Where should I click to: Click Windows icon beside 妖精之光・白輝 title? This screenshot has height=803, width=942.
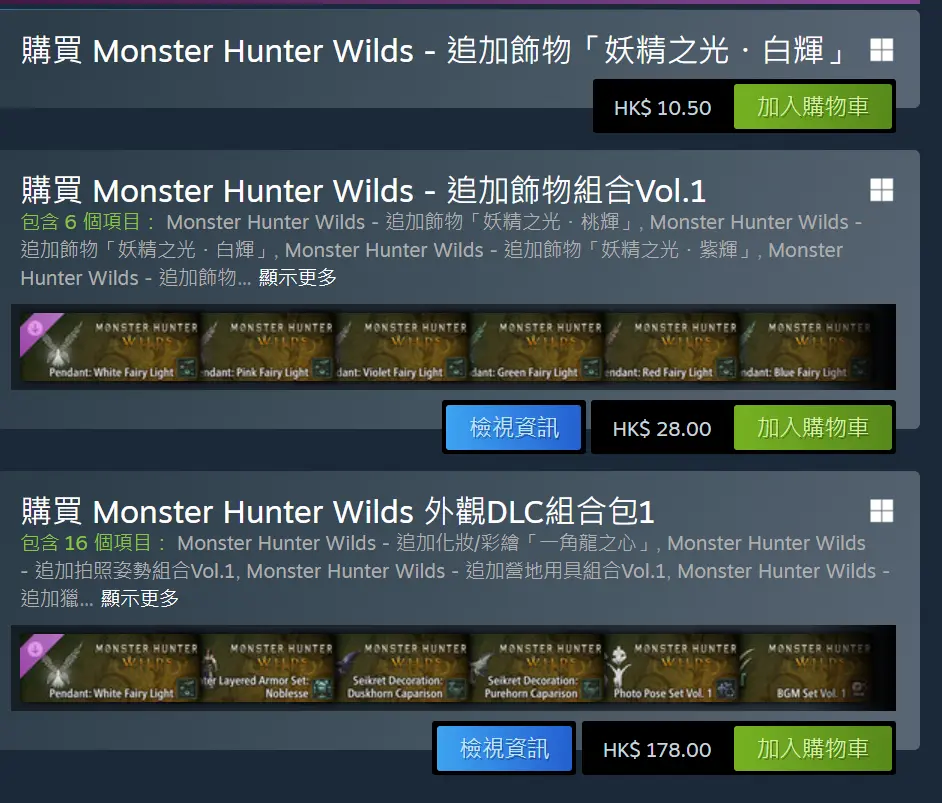tap(881, 50)
